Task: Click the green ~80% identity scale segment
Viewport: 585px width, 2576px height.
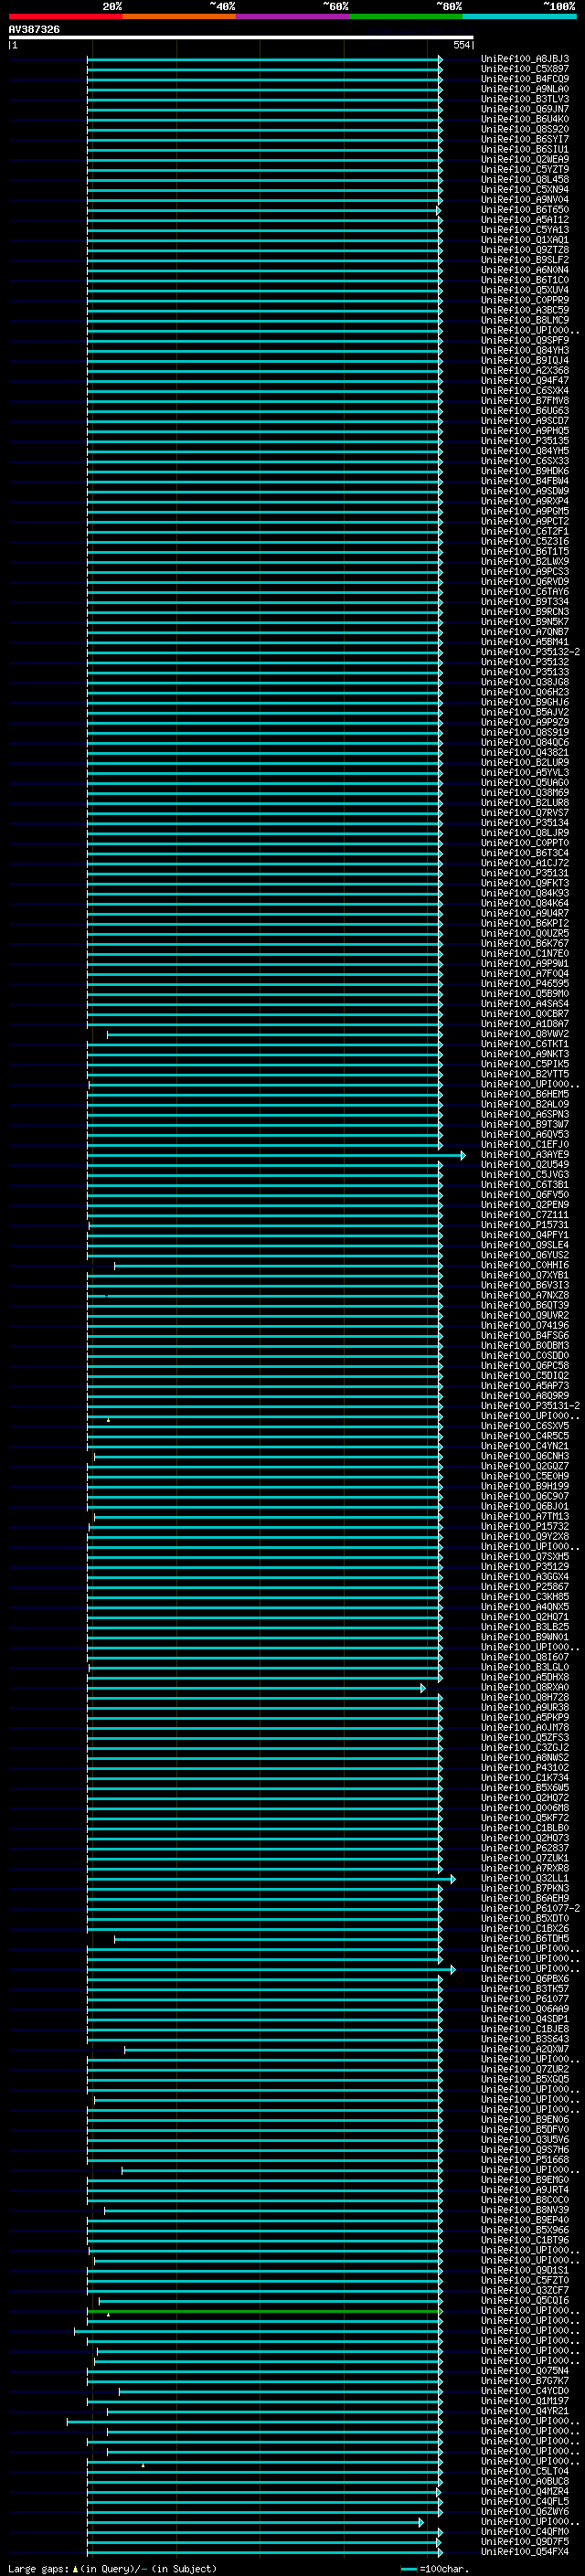Action: pyautogui.click(x=406, y=16)
